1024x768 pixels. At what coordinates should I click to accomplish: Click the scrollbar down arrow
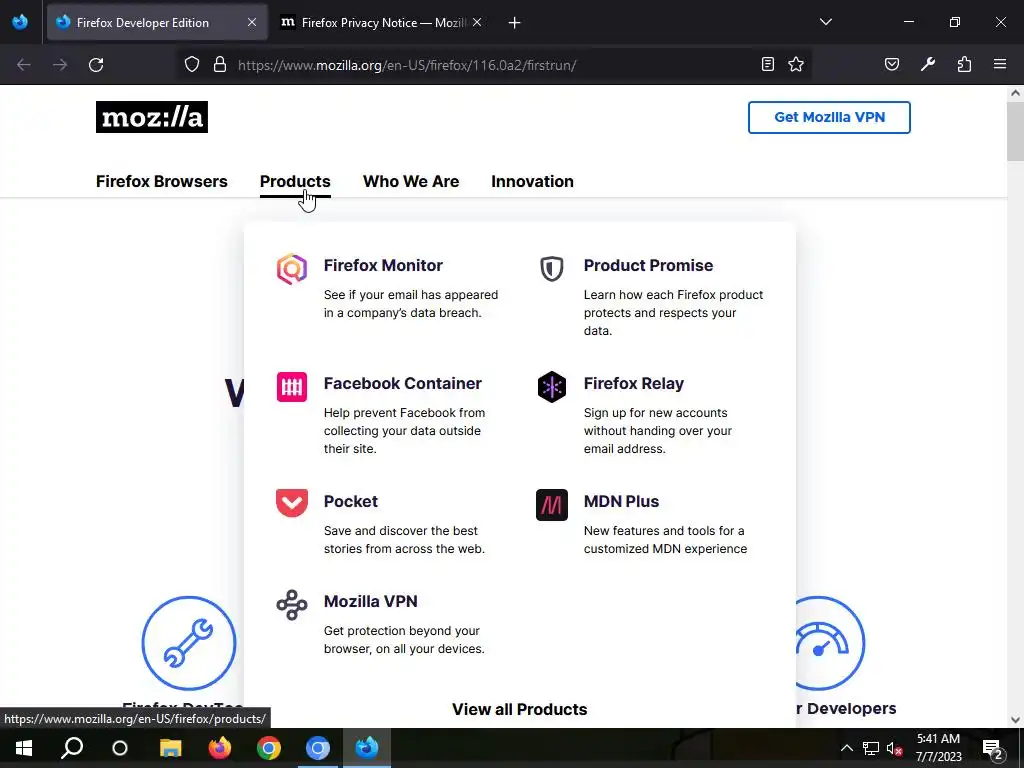(x=1015, y=720)
